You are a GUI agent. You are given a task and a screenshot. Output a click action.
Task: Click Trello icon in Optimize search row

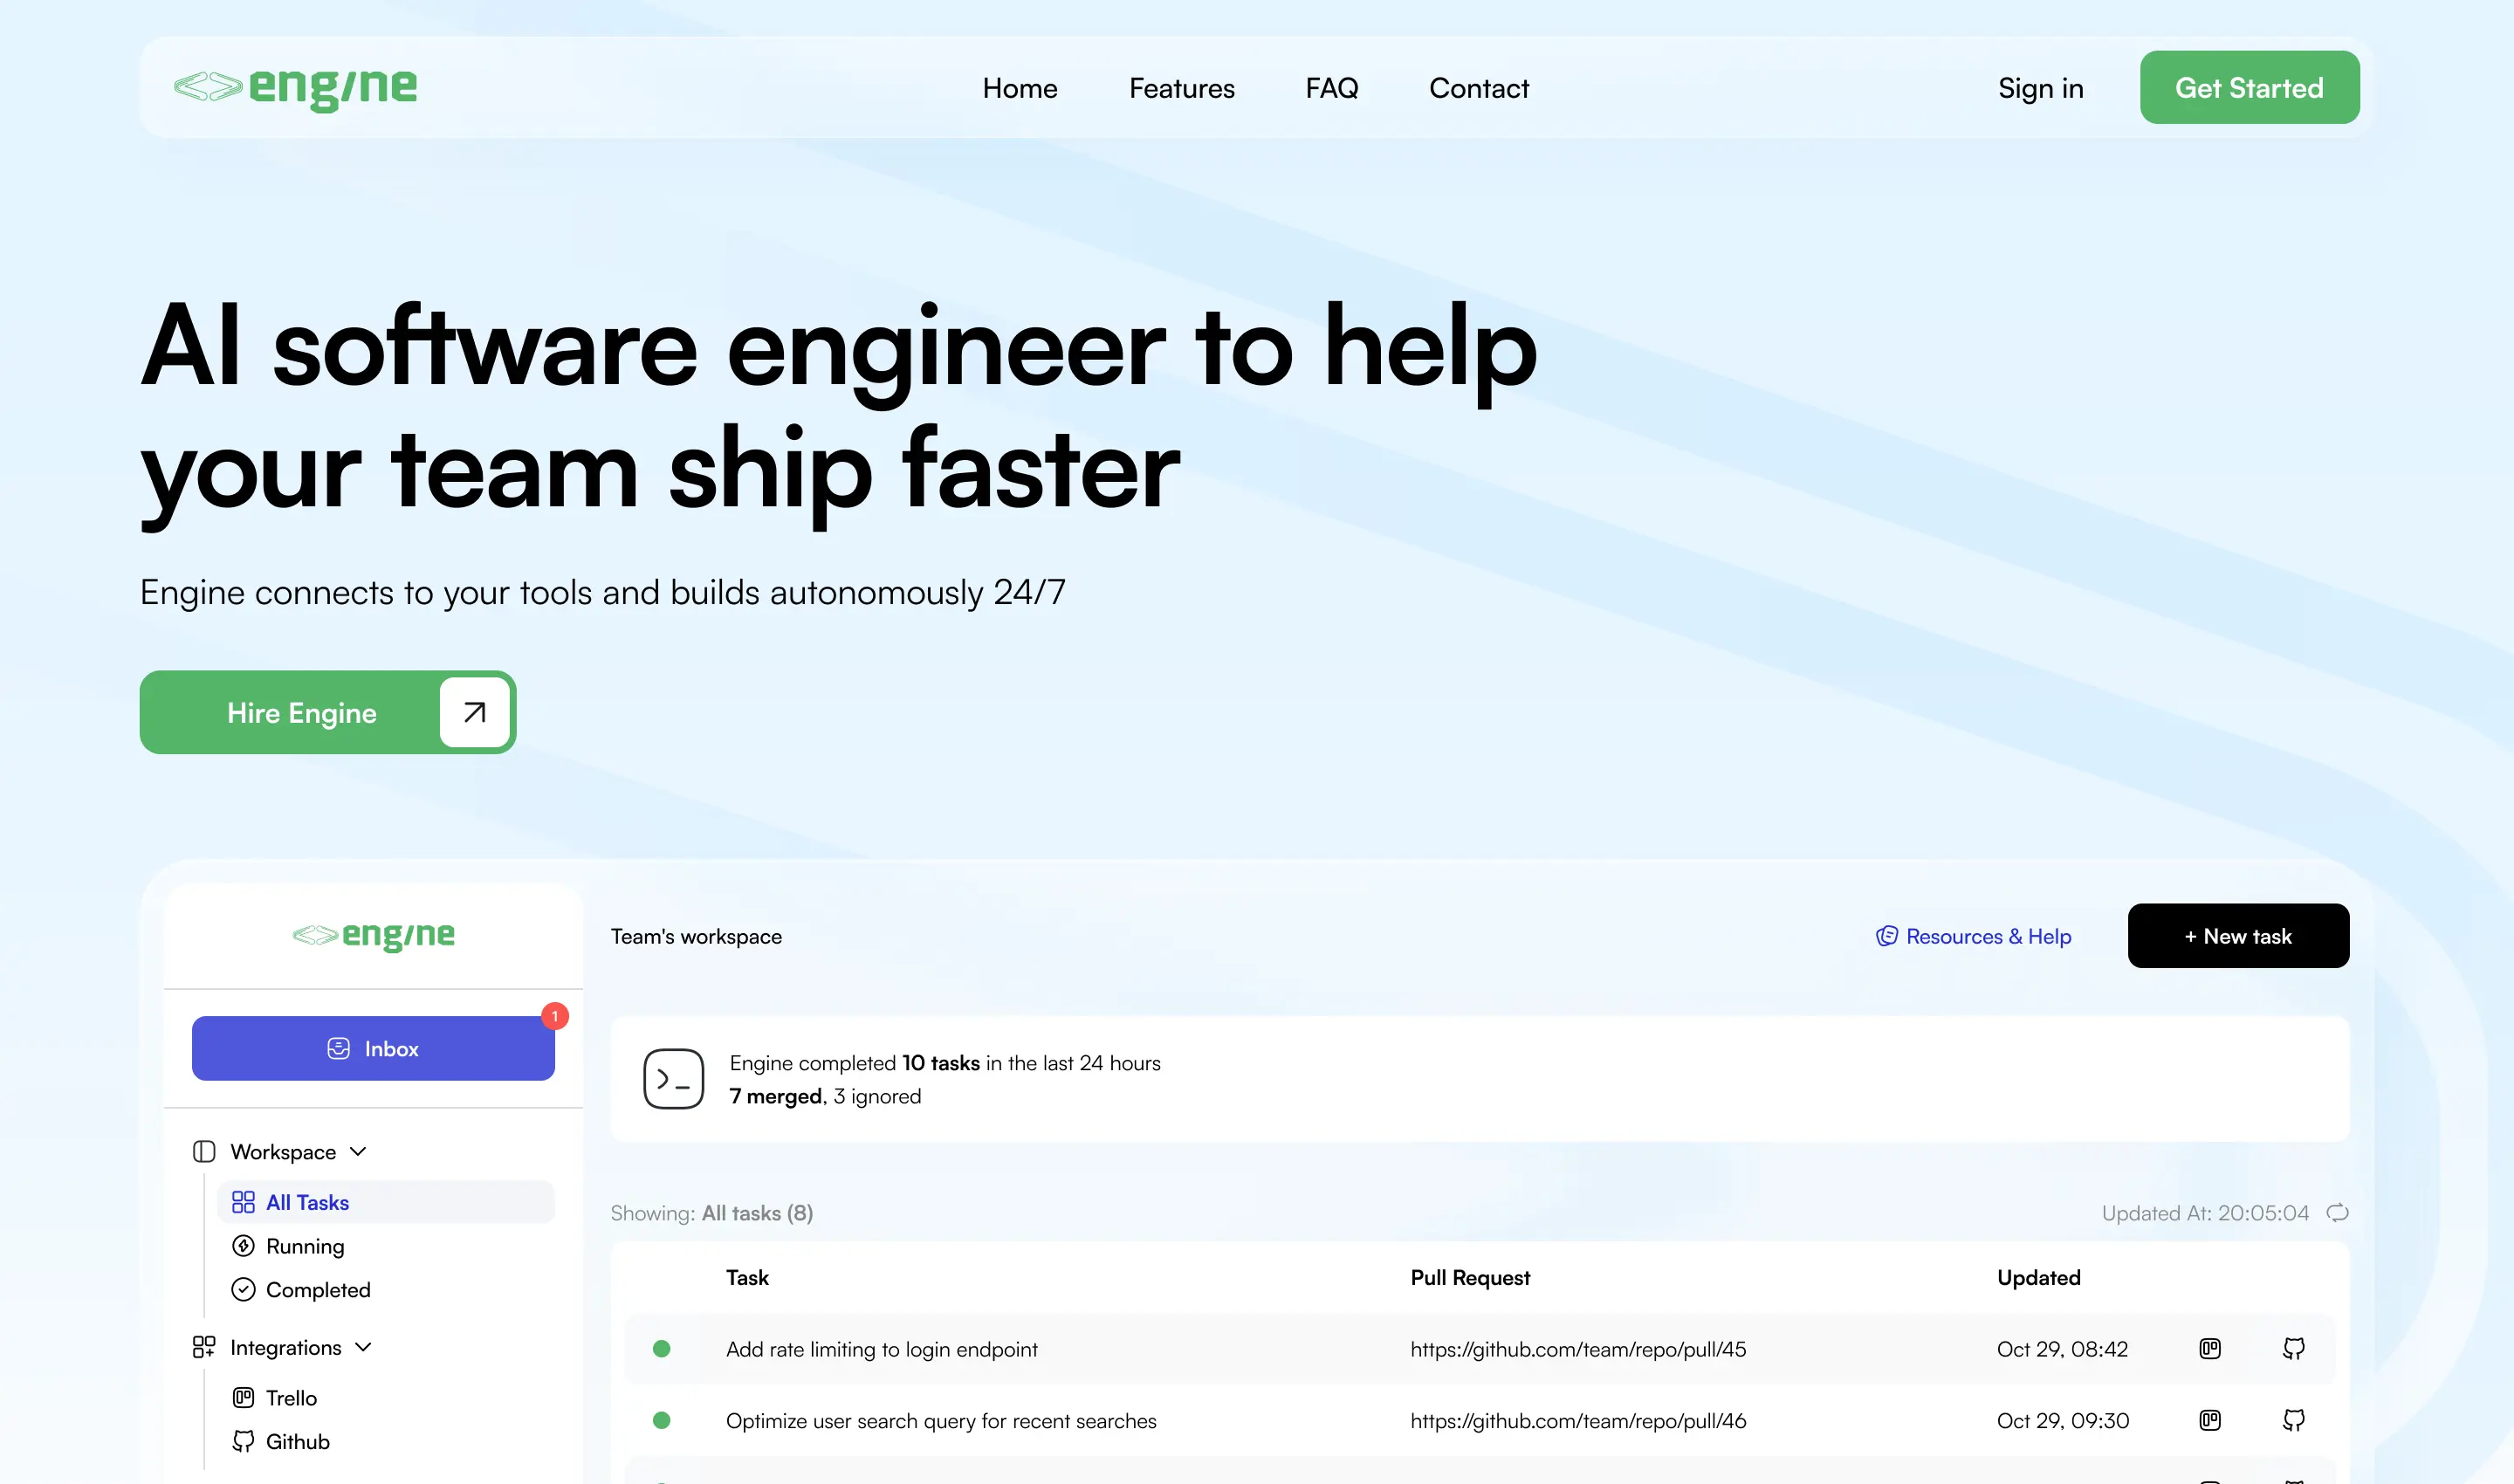pos(2210,1420)
